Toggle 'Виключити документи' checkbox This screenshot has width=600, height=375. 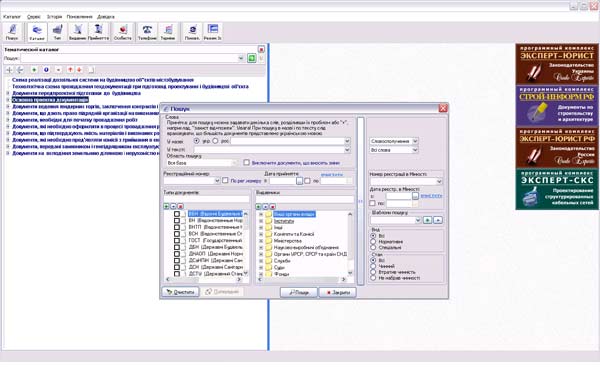[x=246, y=163]
